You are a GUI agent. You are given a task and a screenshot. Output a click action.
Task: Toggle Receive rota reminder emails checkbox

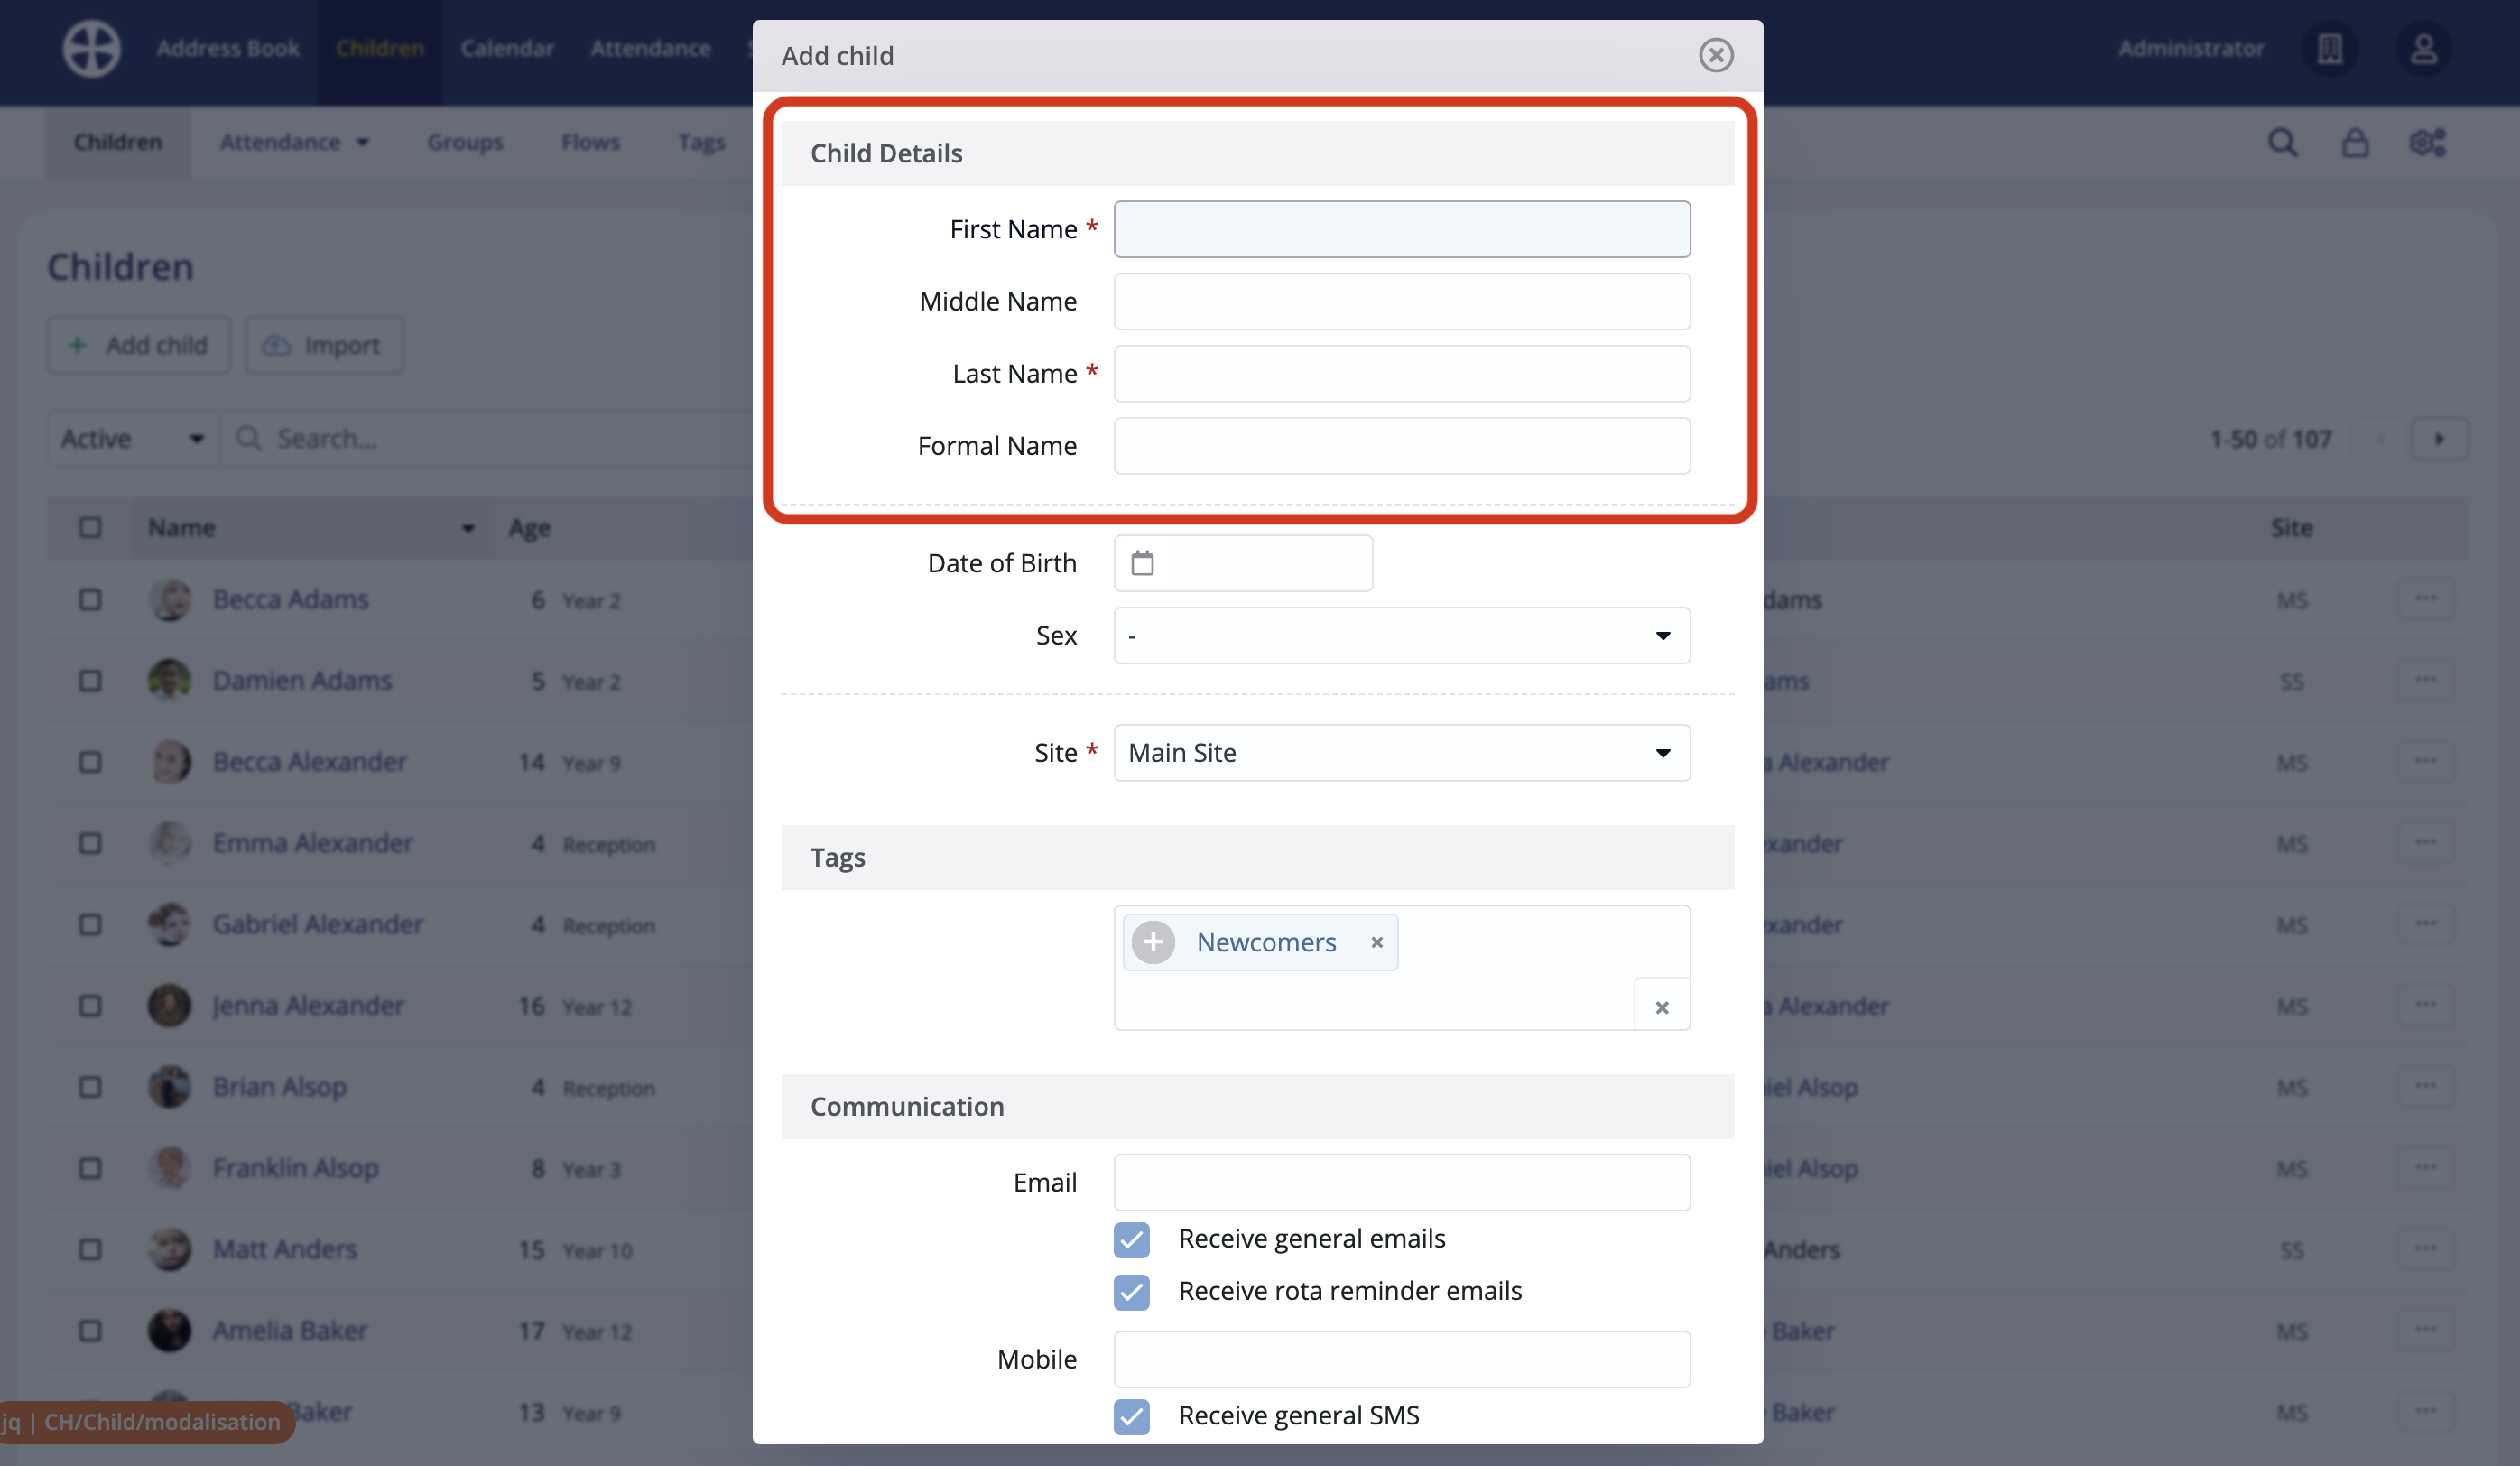1132,1291
